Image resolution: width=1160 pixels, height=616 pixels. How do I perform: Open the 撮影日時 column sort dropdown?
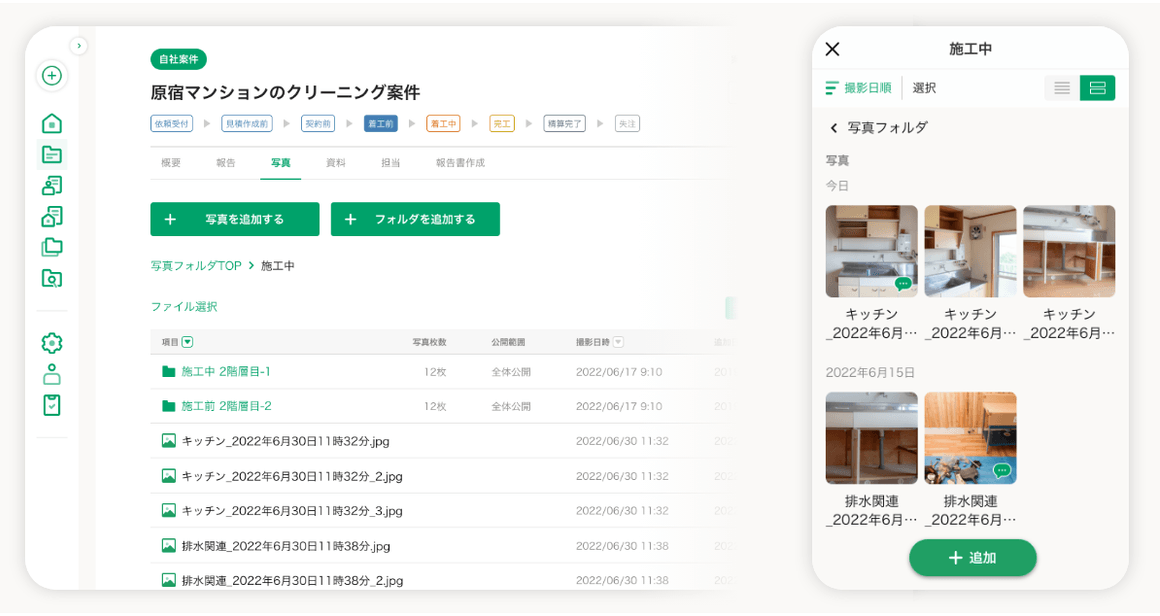click(618, 342)
